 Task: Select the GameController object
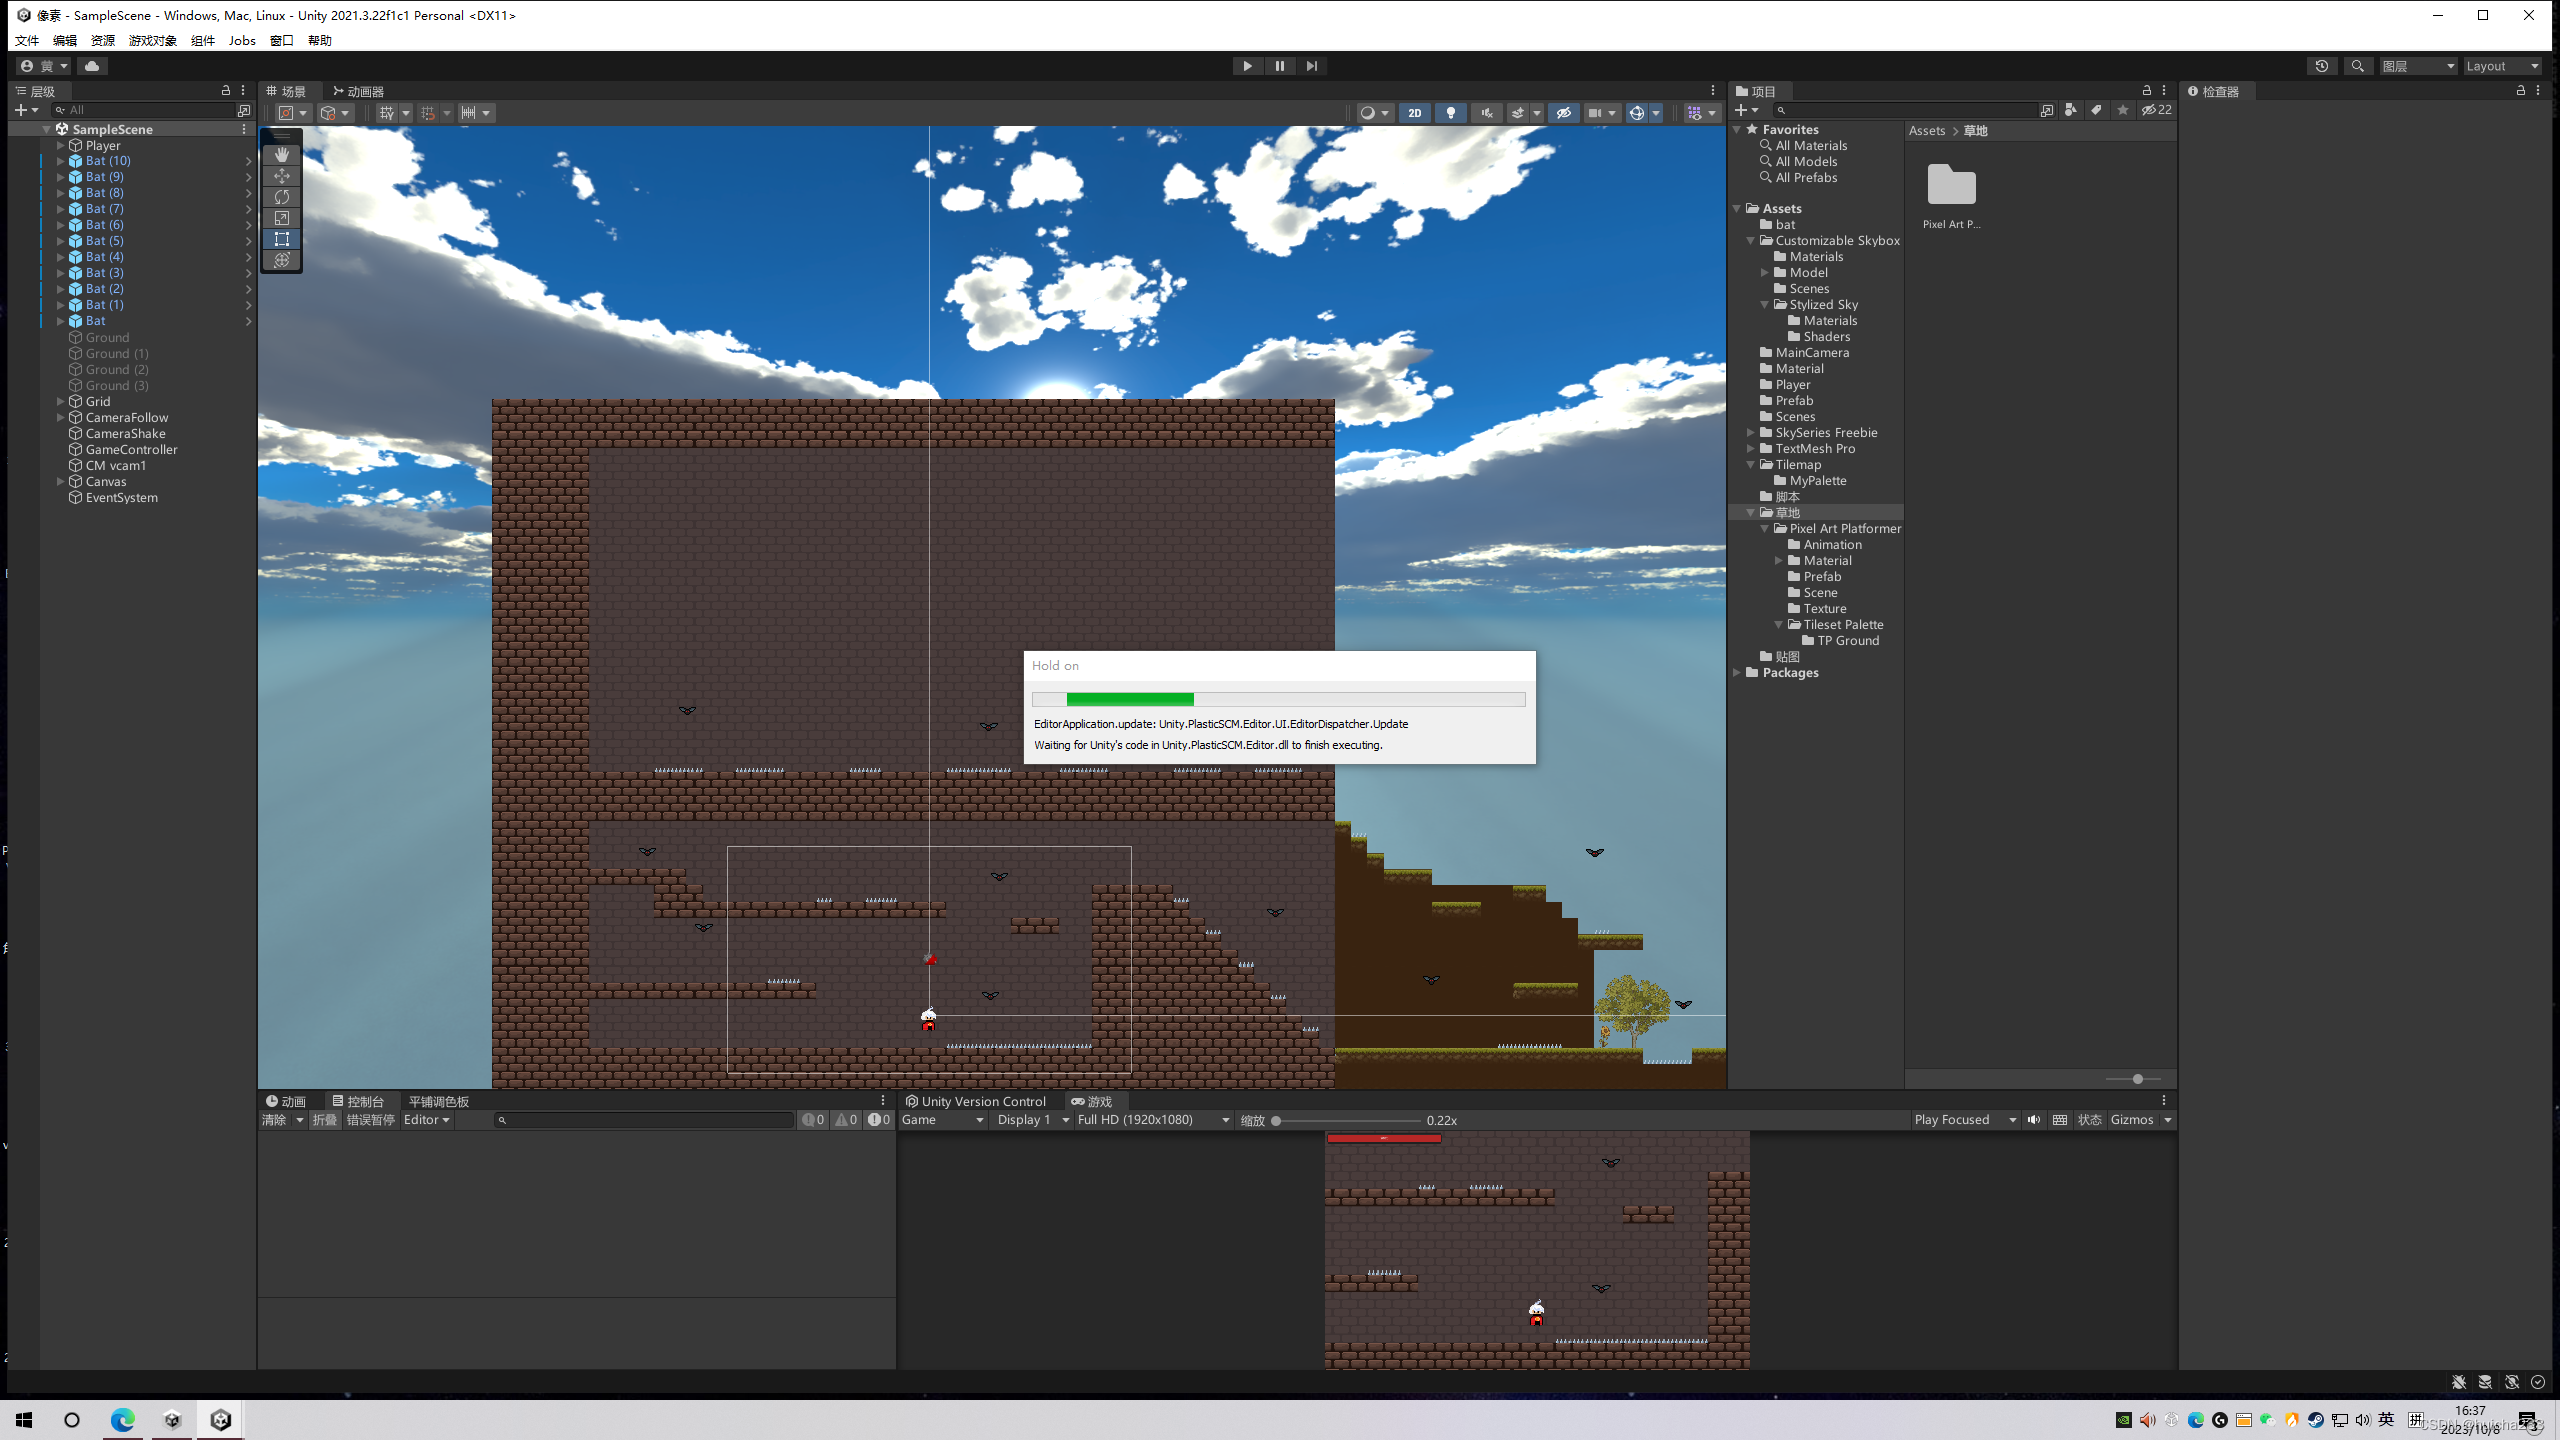pyautogui.click(x=131, y=449)
